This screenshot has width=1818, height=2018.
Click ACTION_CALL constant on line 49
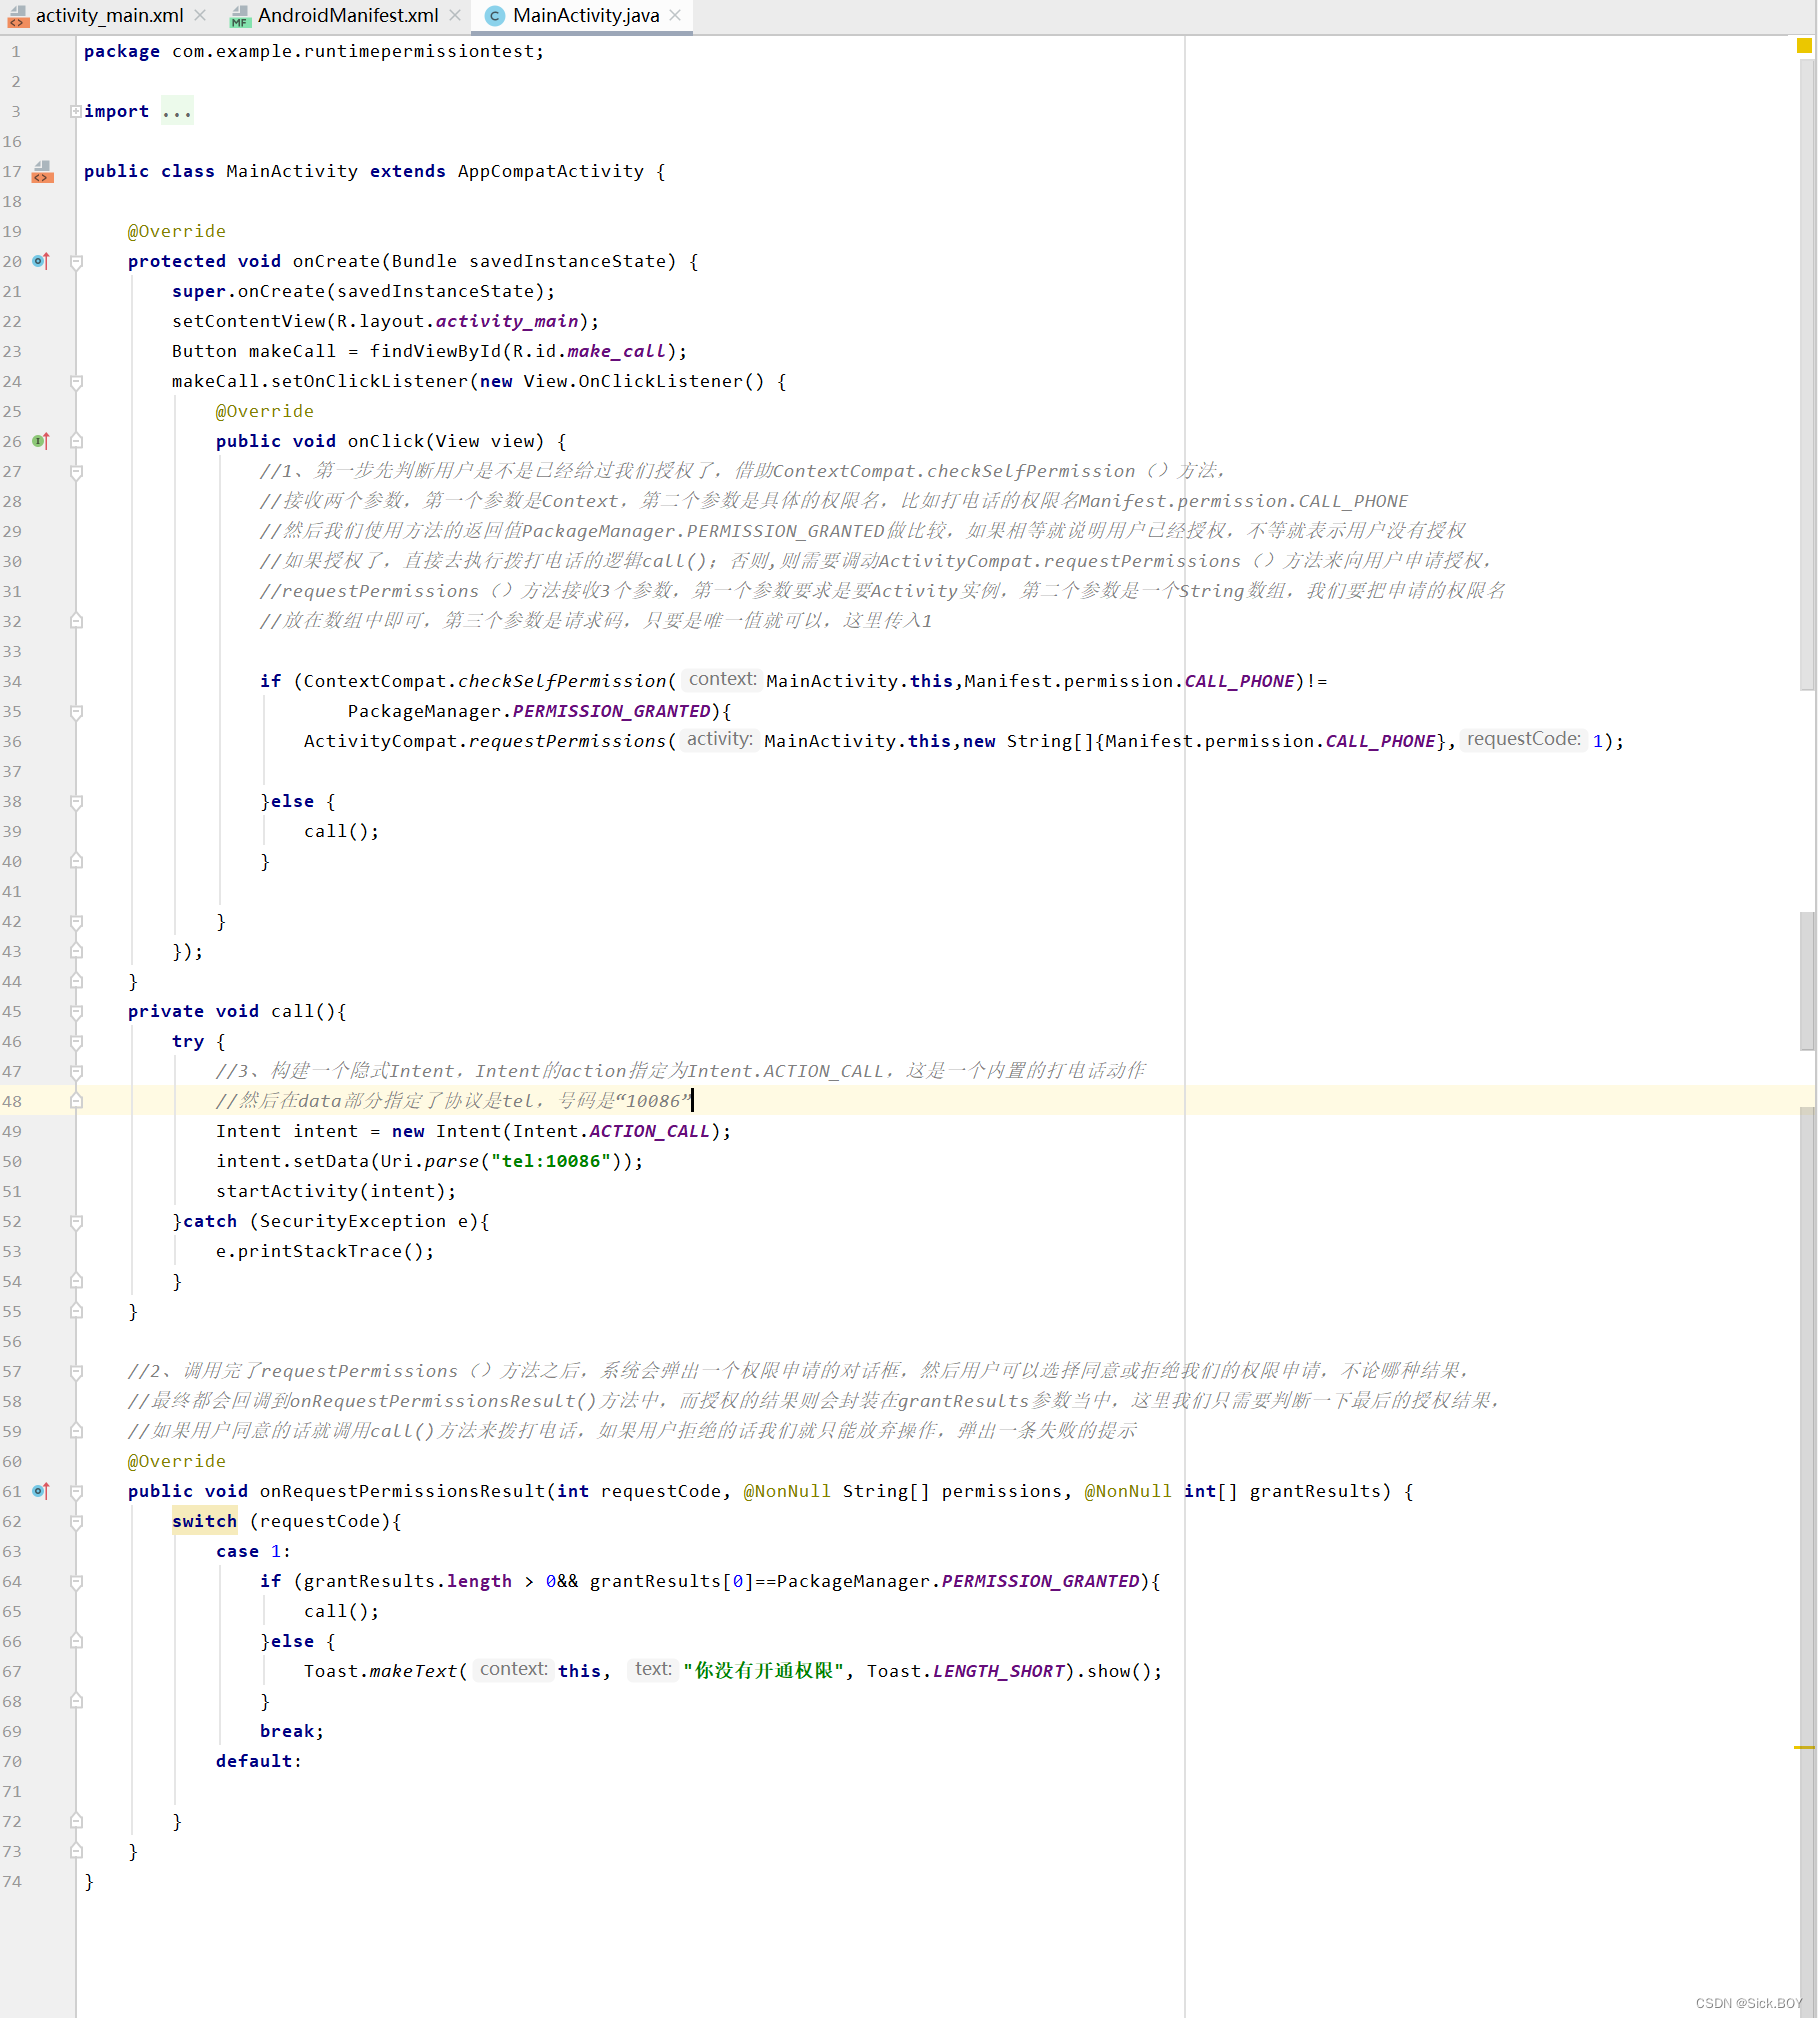(x=650, y=1131)
